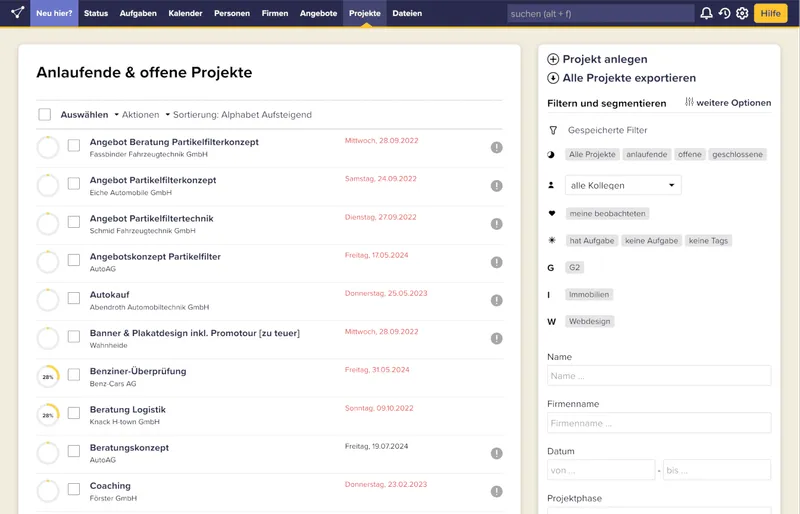The width and height of the screenshot is (800, 514).
Task: Click the paper plane logo icon
Action: pos(18,13)
